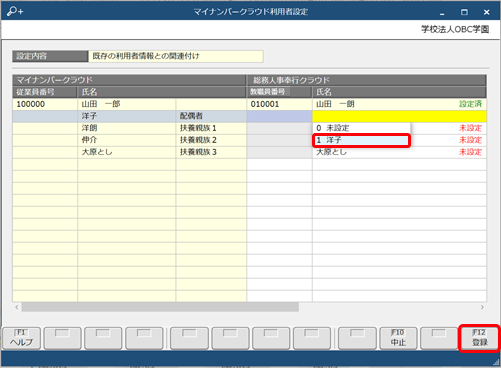Image resolution: width=501 pixels, height=368 pixels.
Task: Select the 伸介 name cell
Action: click(127, 140)
